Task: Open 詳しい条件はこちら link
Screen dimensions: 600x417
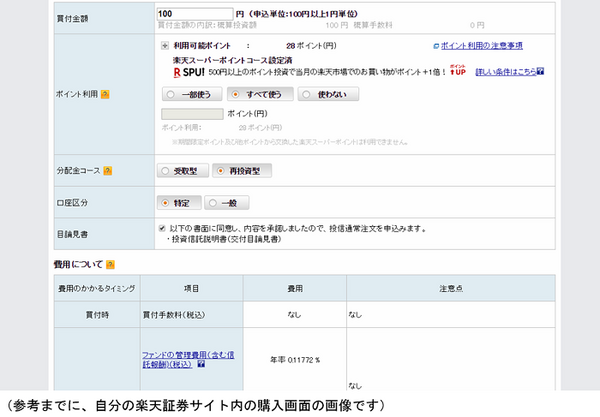Action: pos(506,72)
